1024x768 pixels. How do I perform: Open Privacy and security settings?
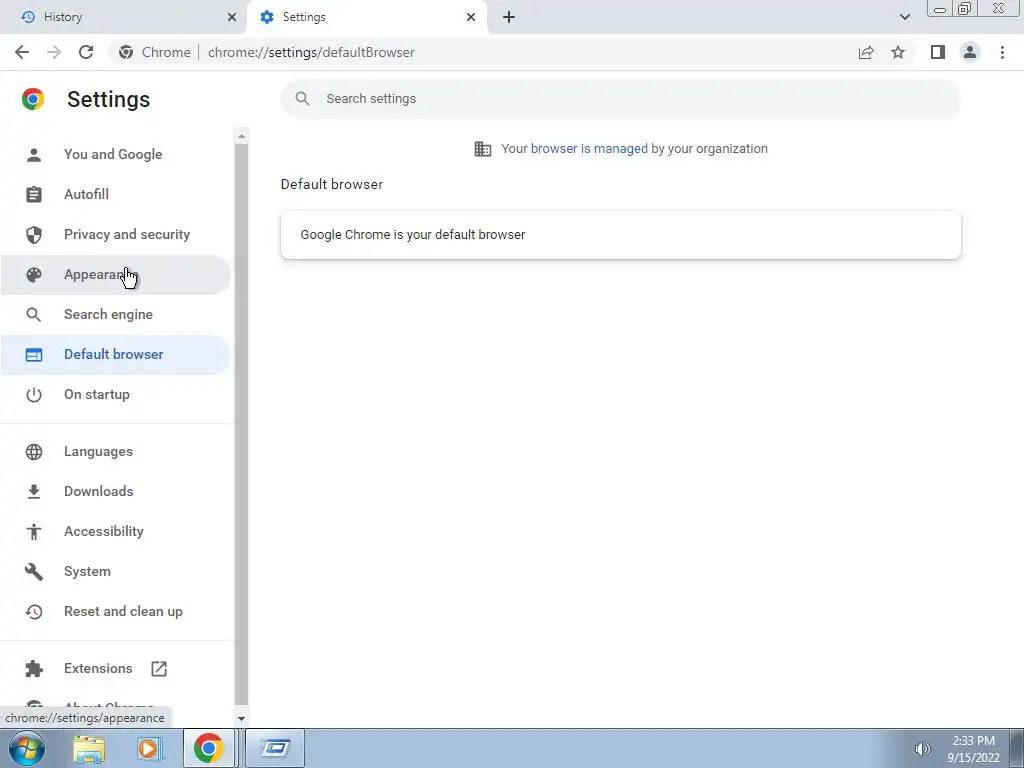(116, 234)
